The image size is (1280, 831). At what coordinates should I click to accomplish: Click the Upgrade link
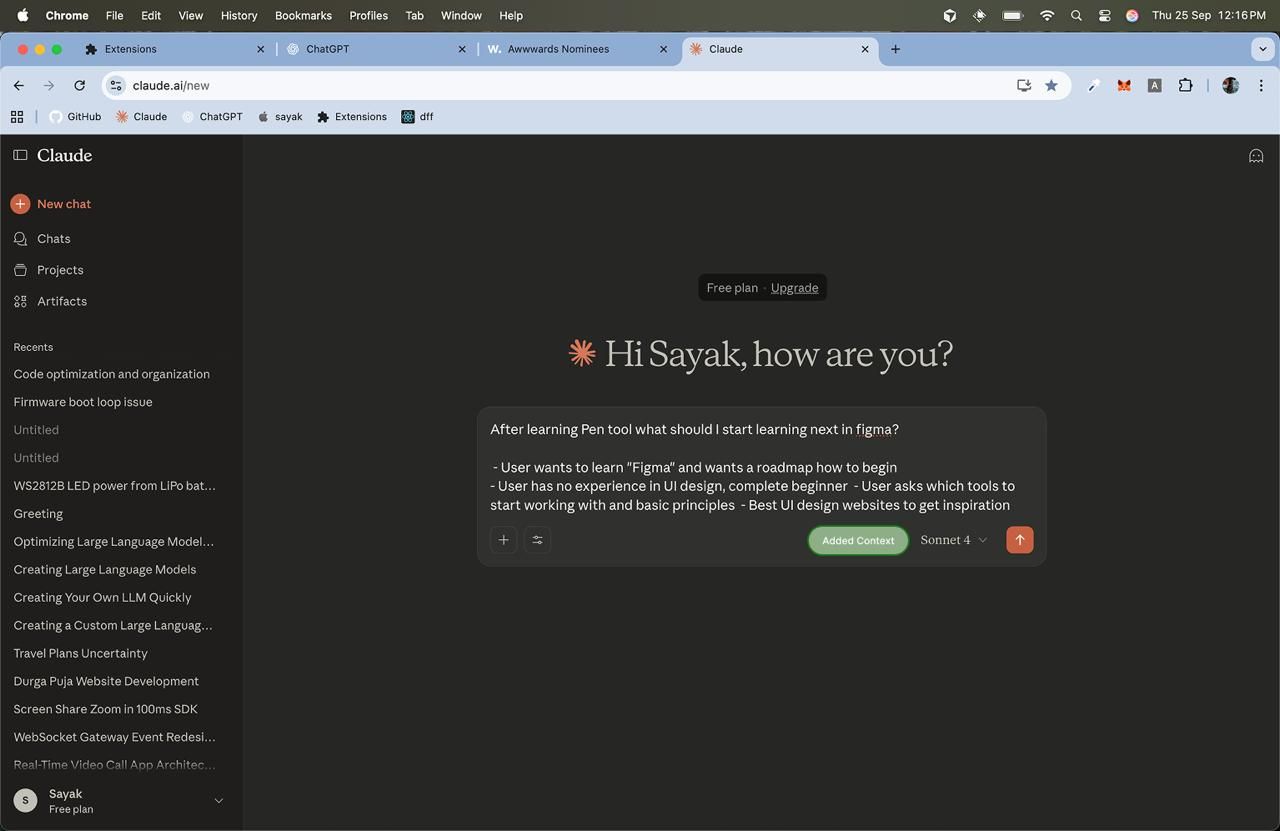tap(794, 288)
